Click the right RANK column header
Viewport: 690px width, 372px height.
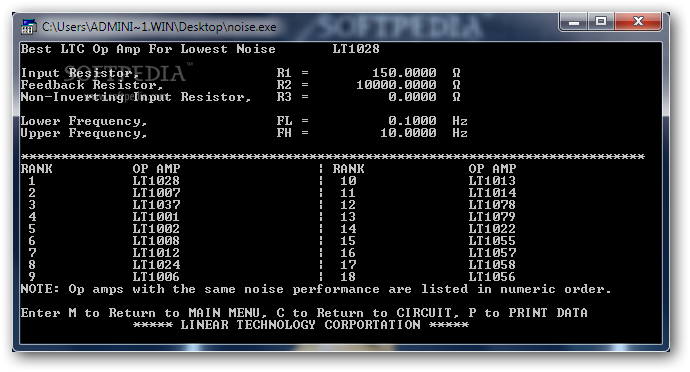pyautogui.click(x=348, y=169)
